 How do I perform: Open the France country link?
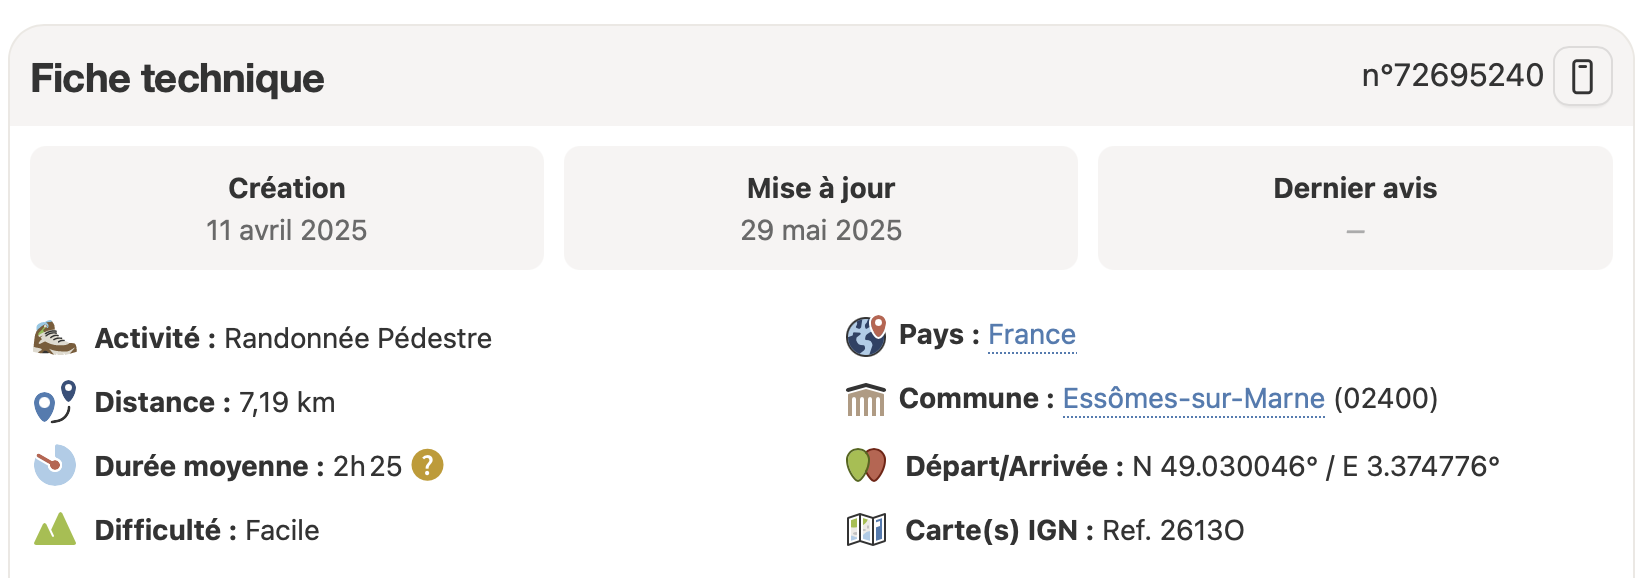coord(1032,335)
